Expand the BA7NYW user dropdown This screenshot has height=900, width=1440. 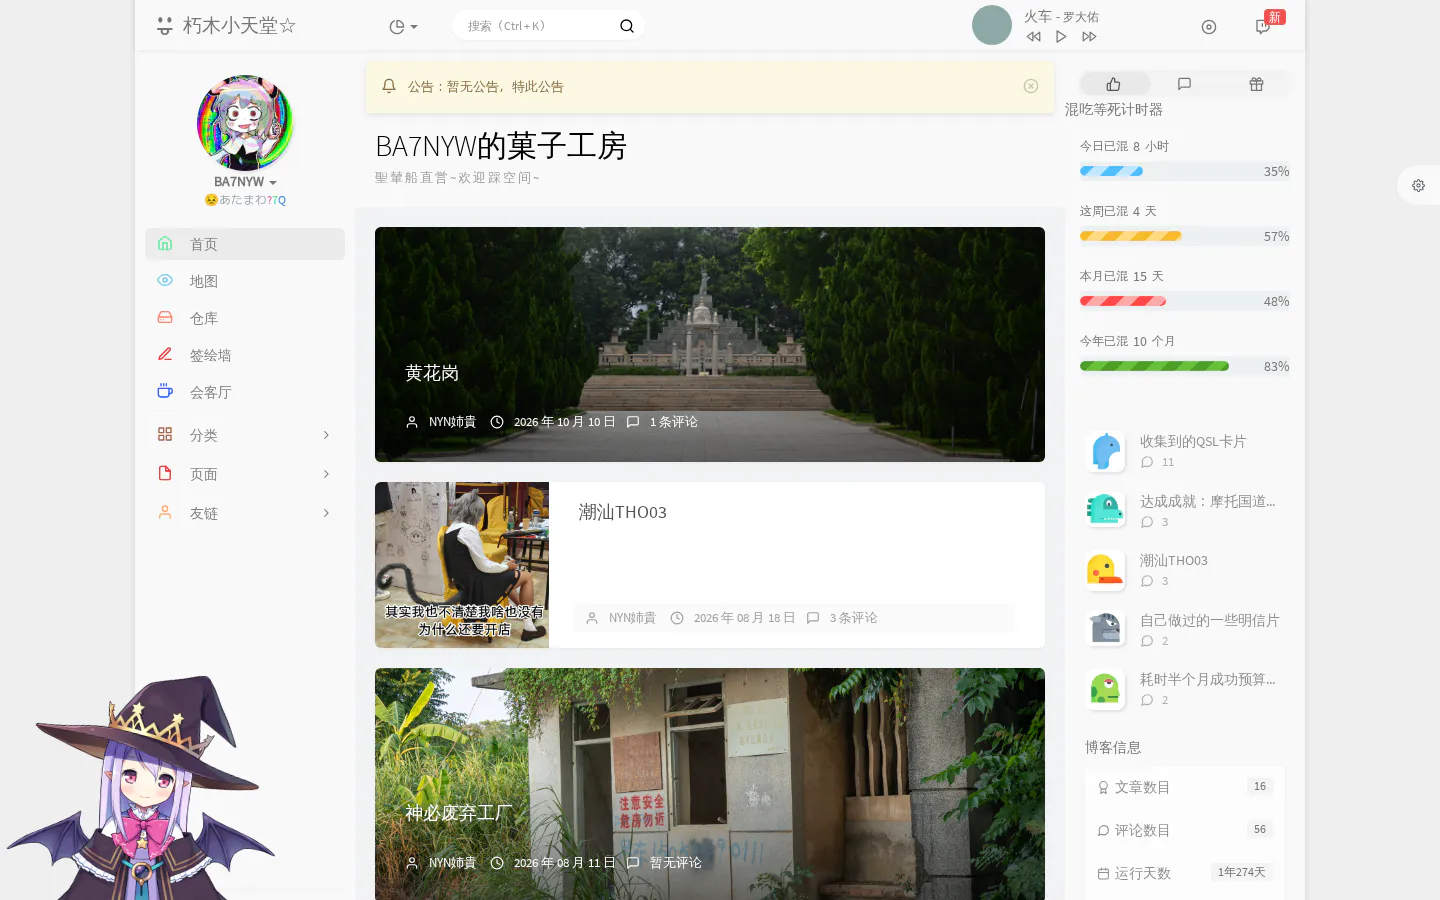245,182
